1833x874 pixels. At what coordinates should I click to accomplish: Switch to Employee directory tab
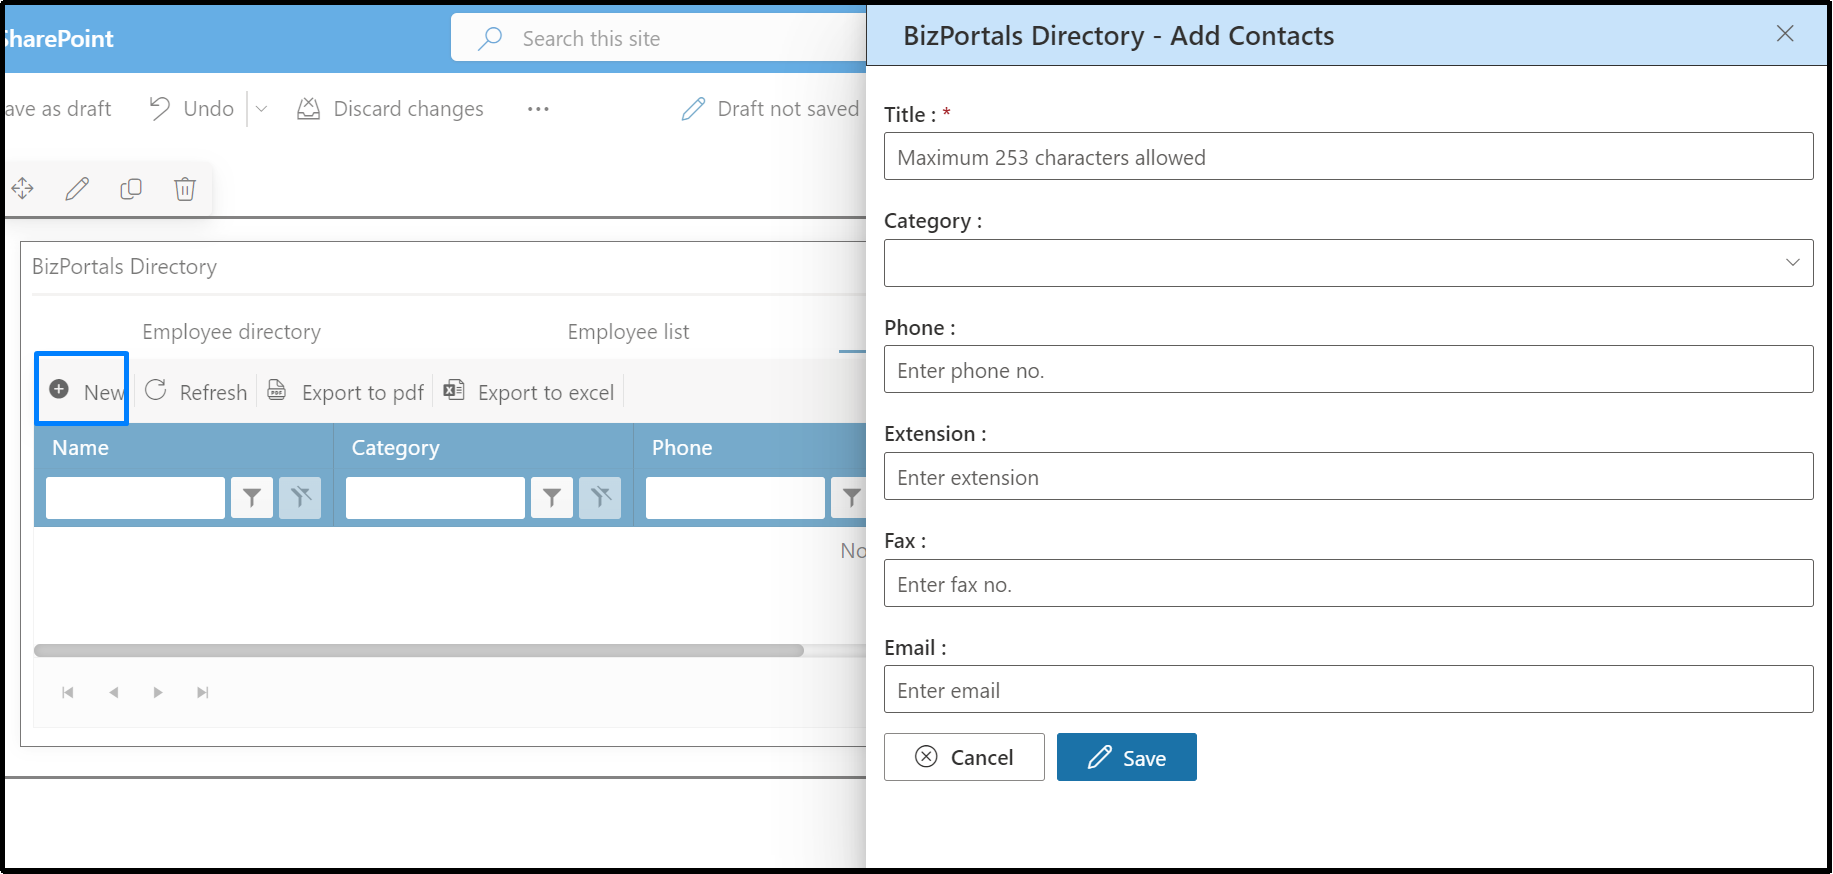click(x=231, y=332)
